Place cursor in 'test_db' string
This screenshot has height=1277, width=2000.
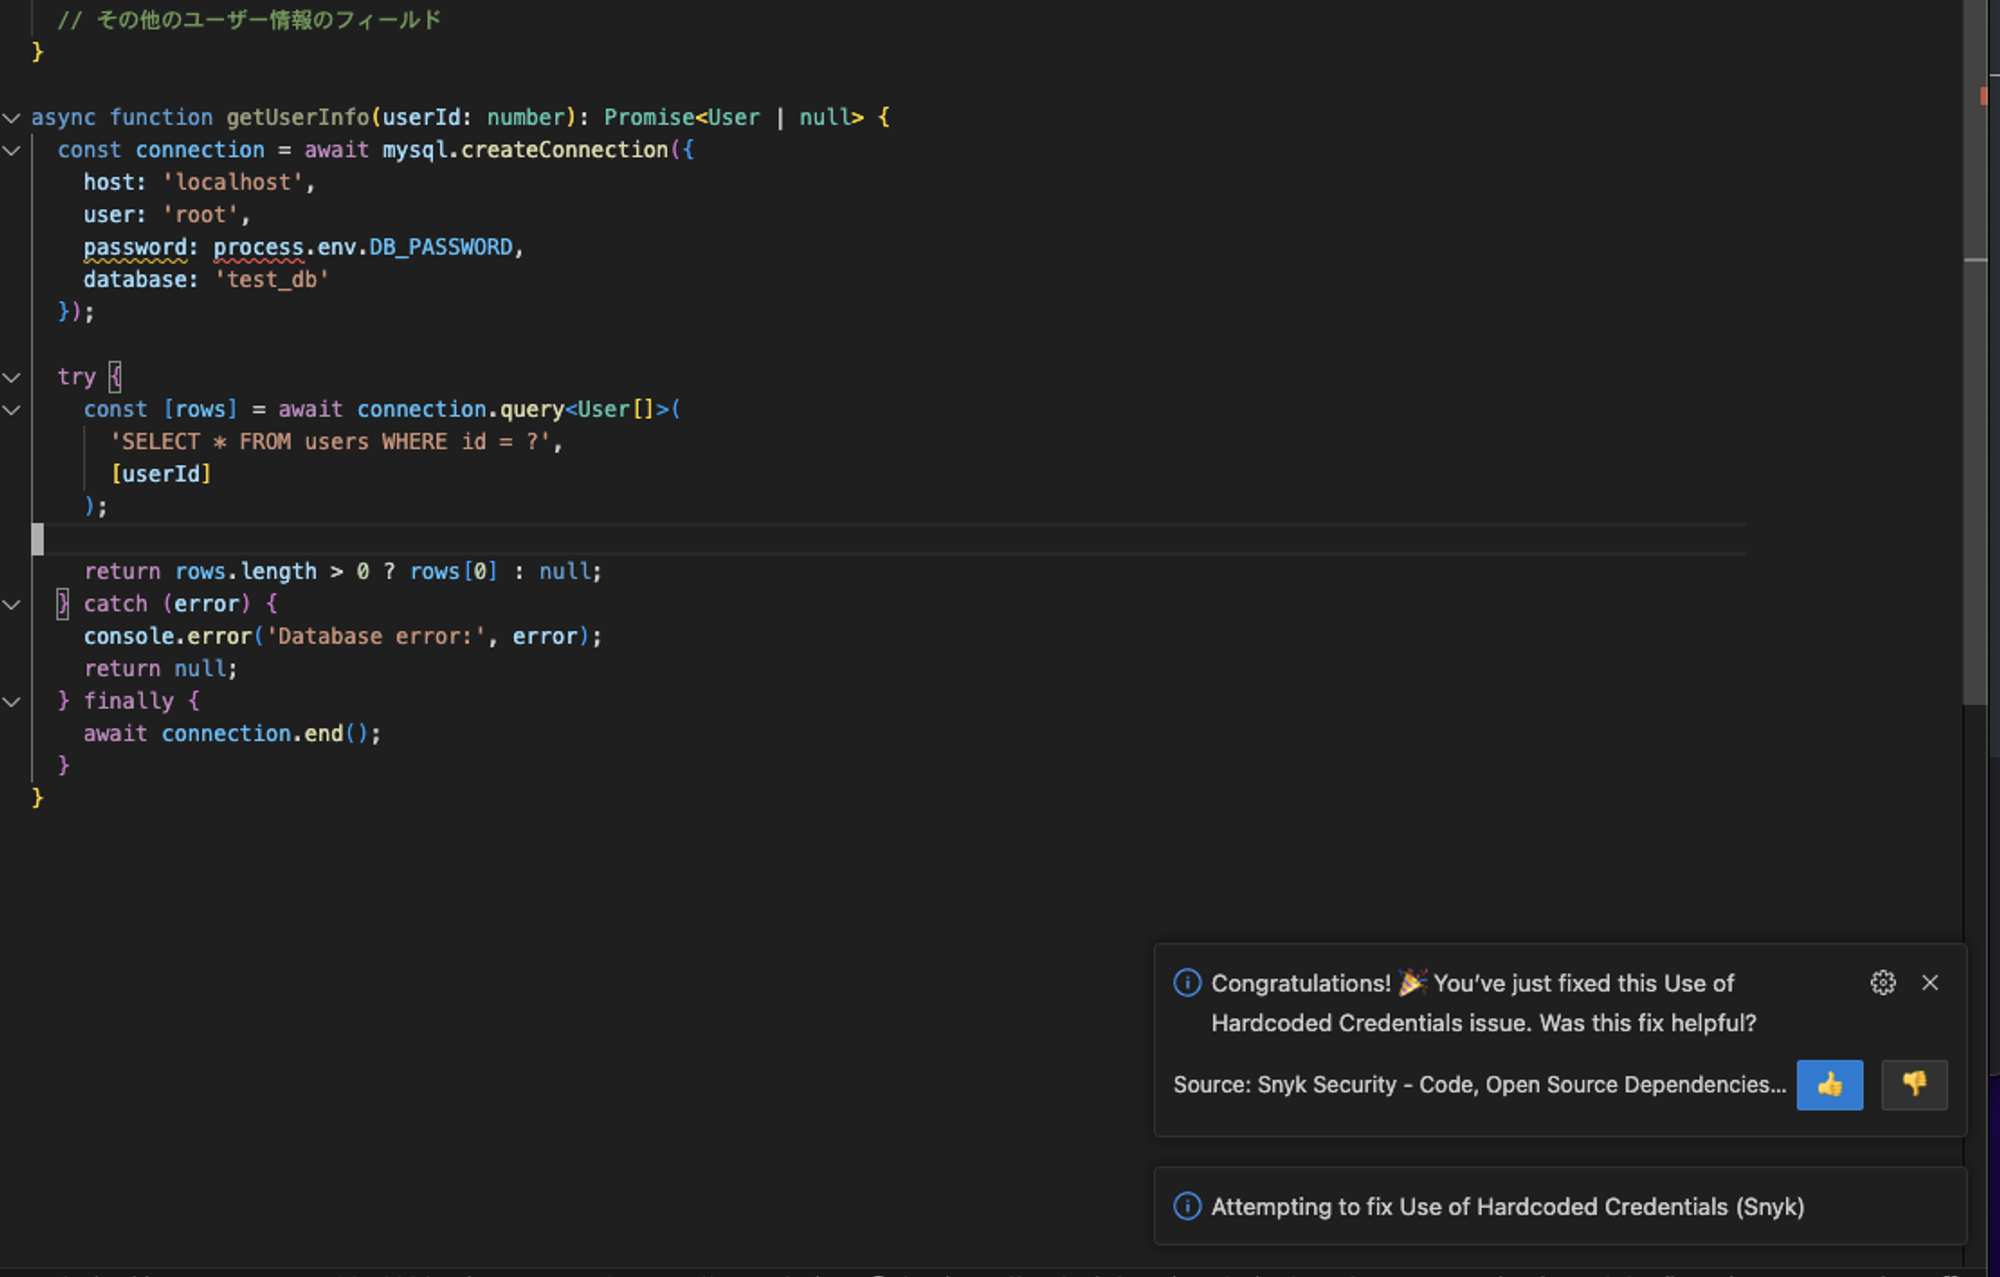(x=271, y=280)
